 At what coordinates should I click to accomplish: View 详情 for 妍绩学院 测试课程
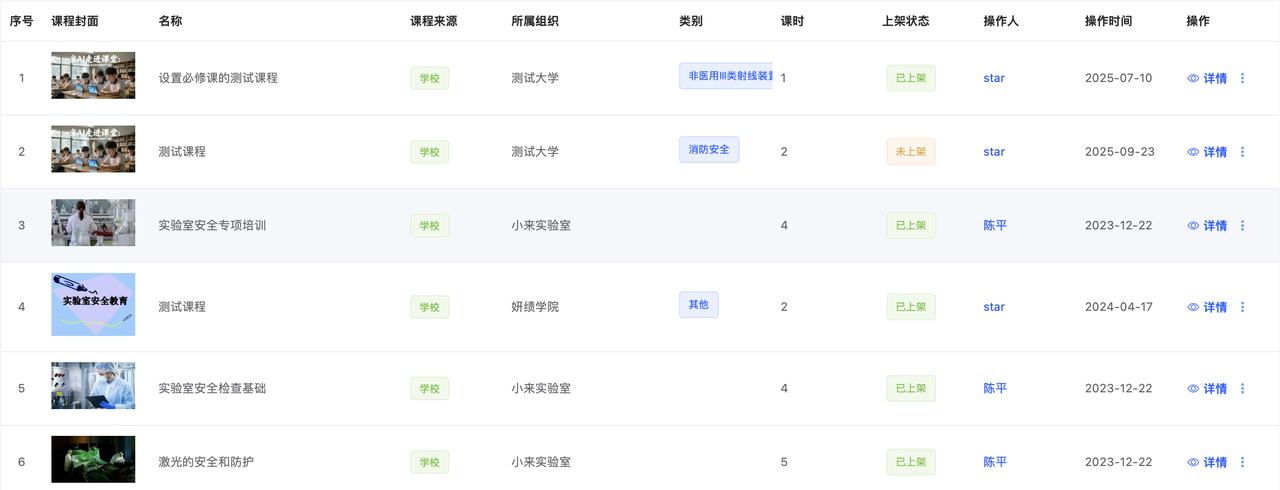[x=1214, y=307]
